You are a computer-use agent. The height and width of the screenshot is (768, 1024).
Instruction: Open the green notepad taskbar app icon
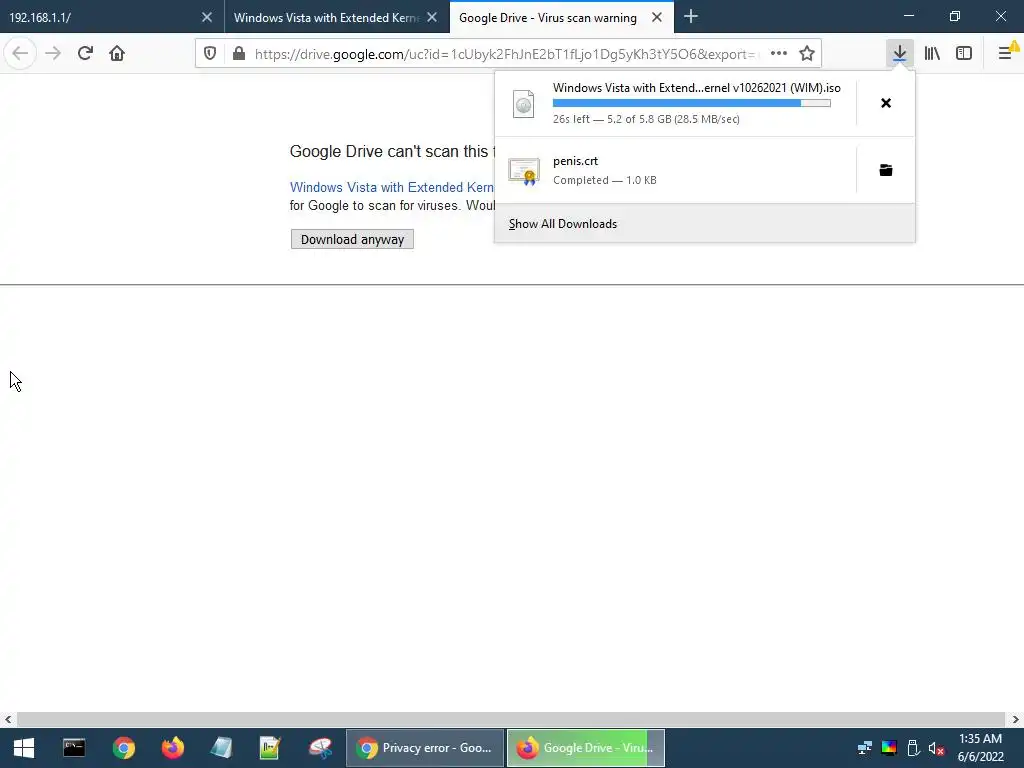pos(270,748)
